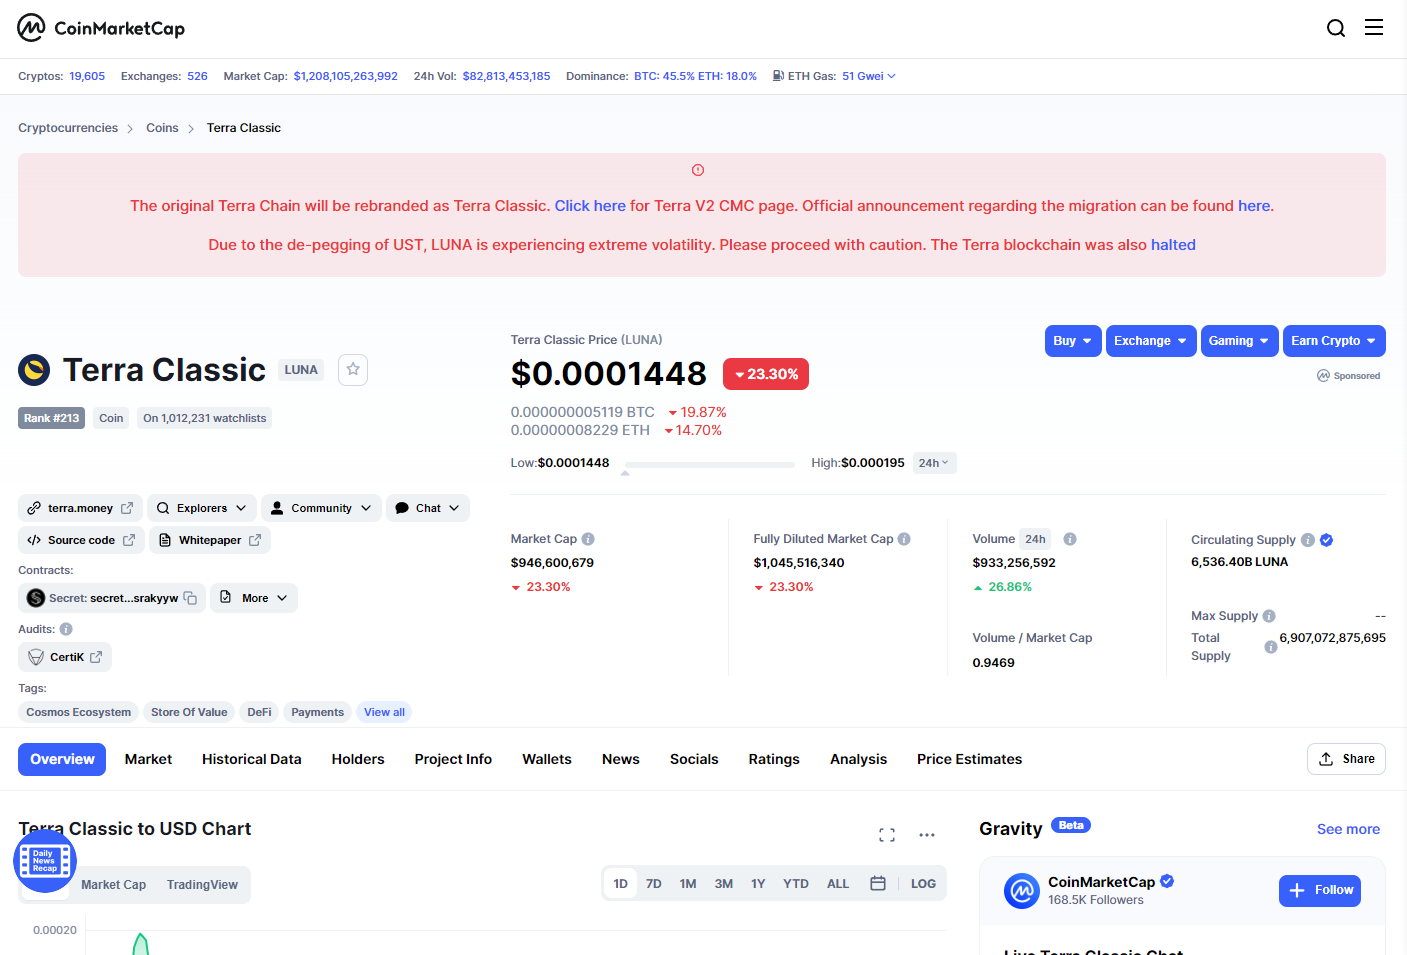Follow CoinMarketCap on Gravity
The height and width of the screenshot is (955, 1407).
(1320, 890)
